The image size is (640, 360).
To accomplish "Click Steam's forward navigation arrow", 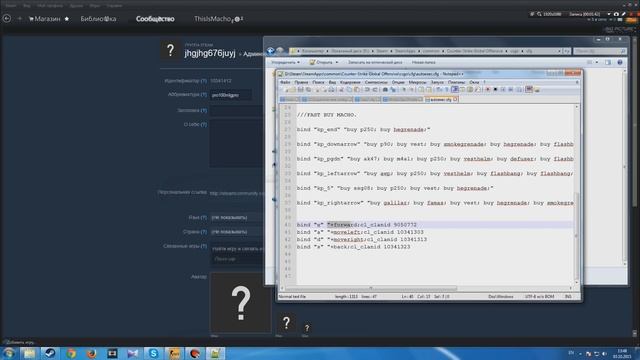I will pyautogui.click(x=19, y=18).
